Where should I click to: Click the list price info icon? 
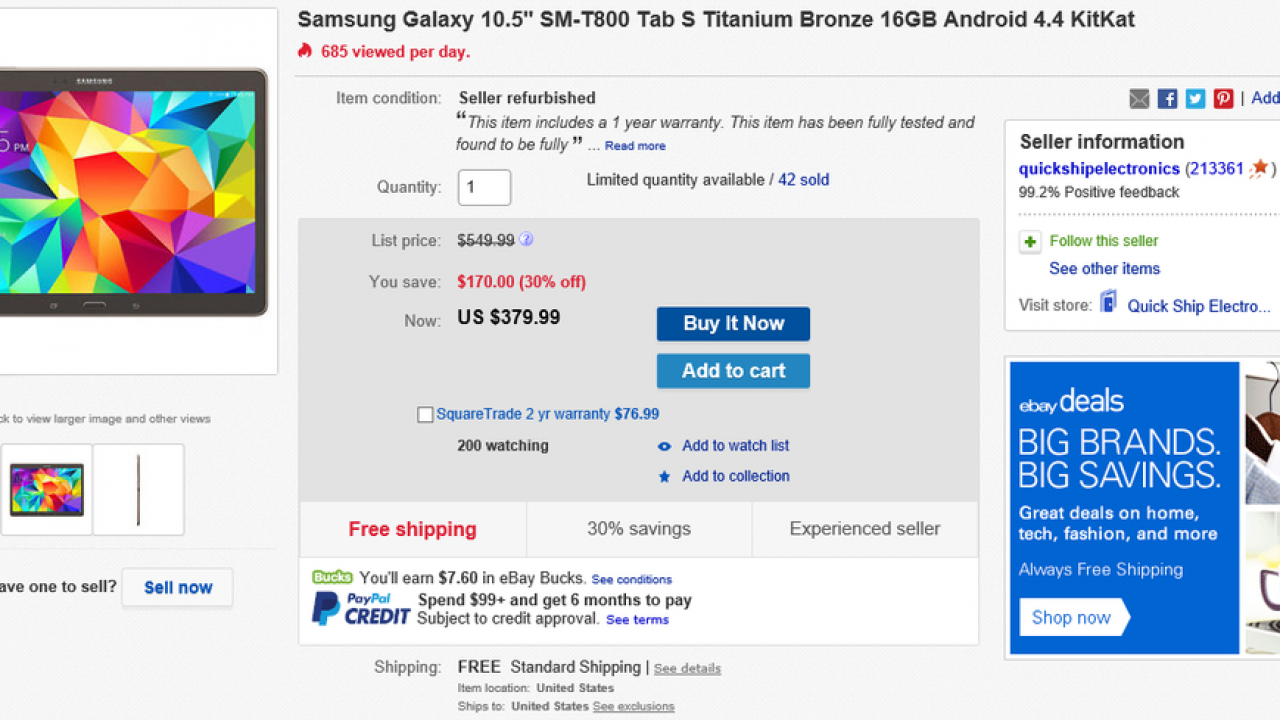[526, 240]
